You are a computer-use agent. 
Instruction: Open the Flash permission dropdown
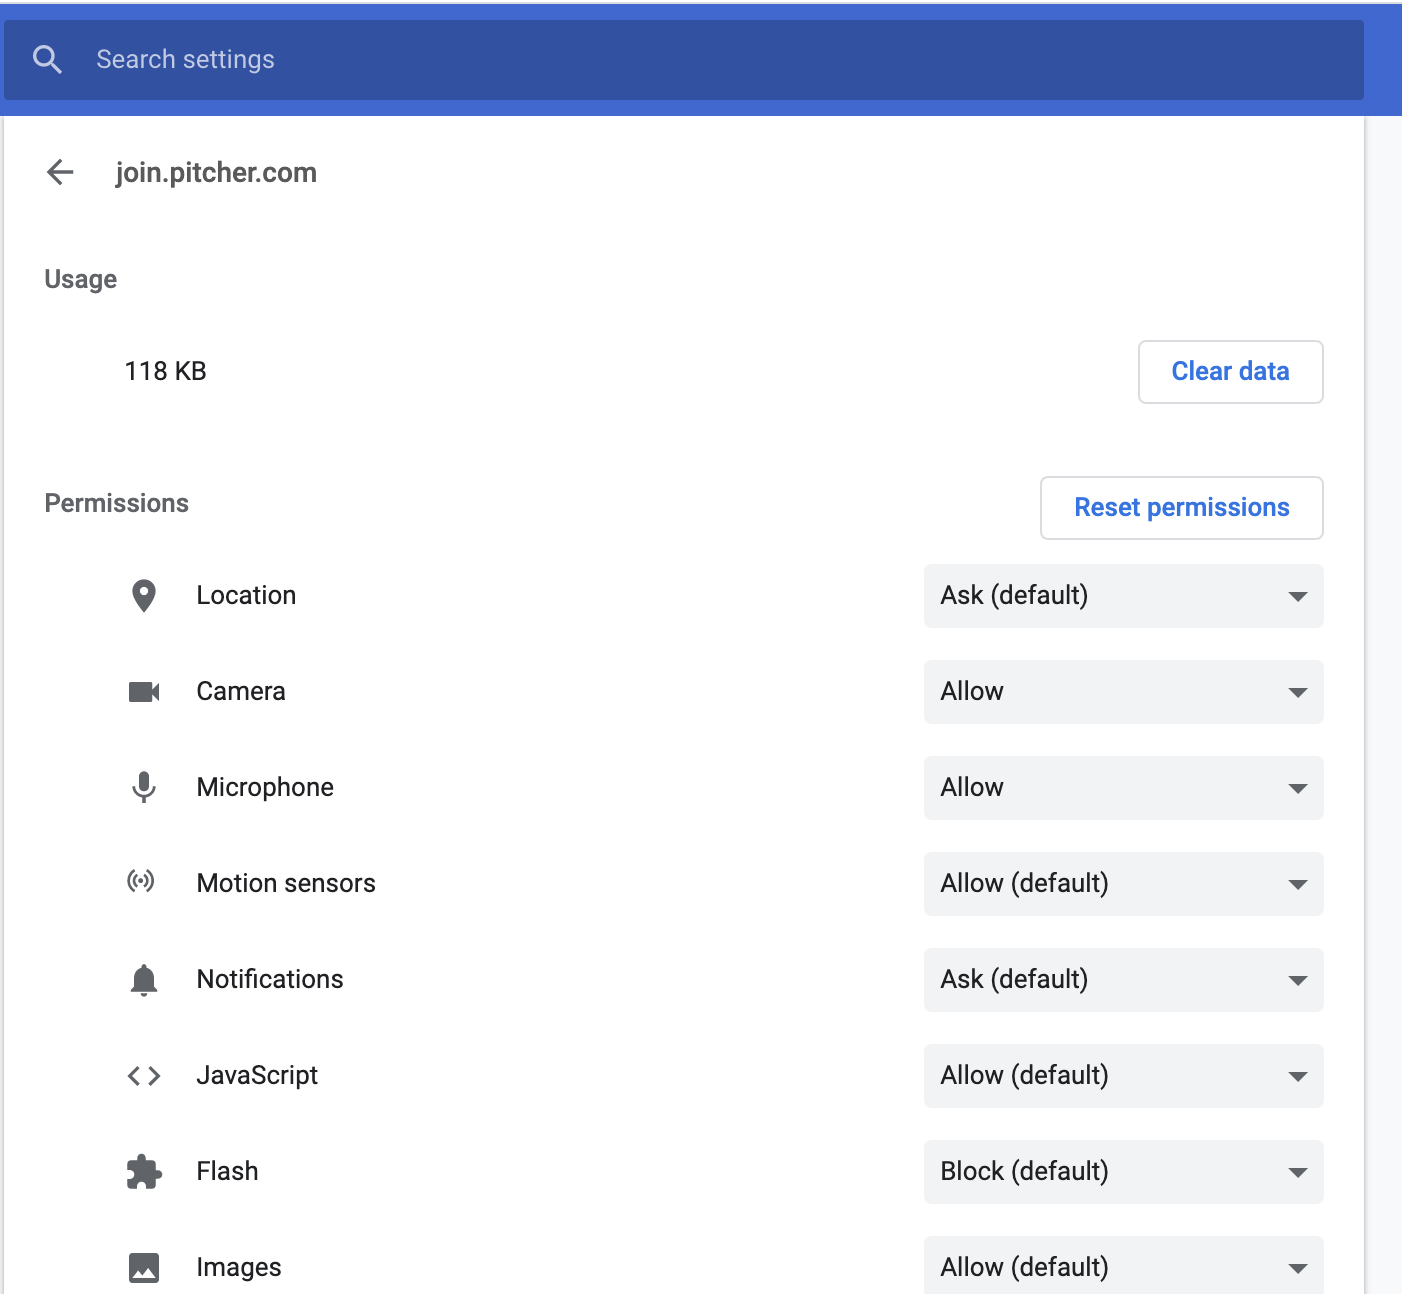point(1123,1172)
